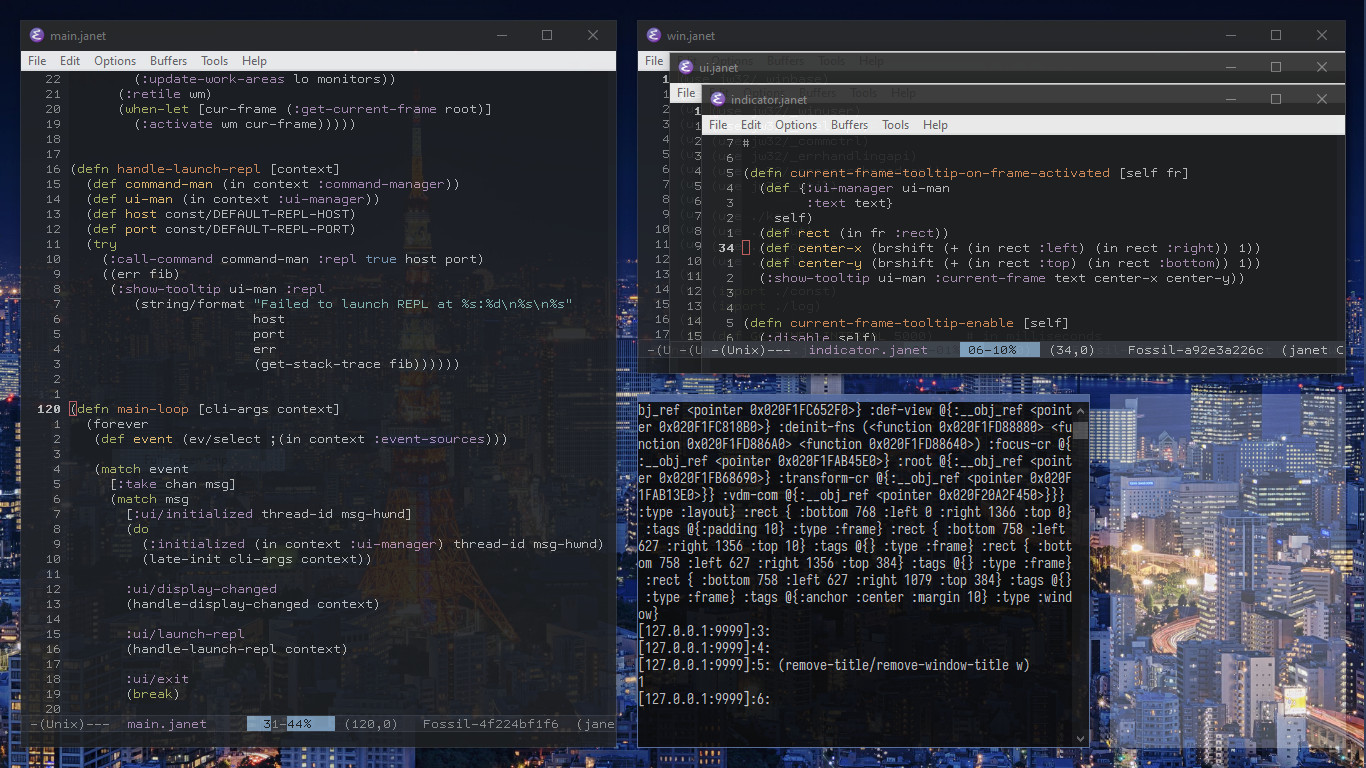
Task: Click the Emacs icon in ui.janet title bar
Action: point(686,67)
